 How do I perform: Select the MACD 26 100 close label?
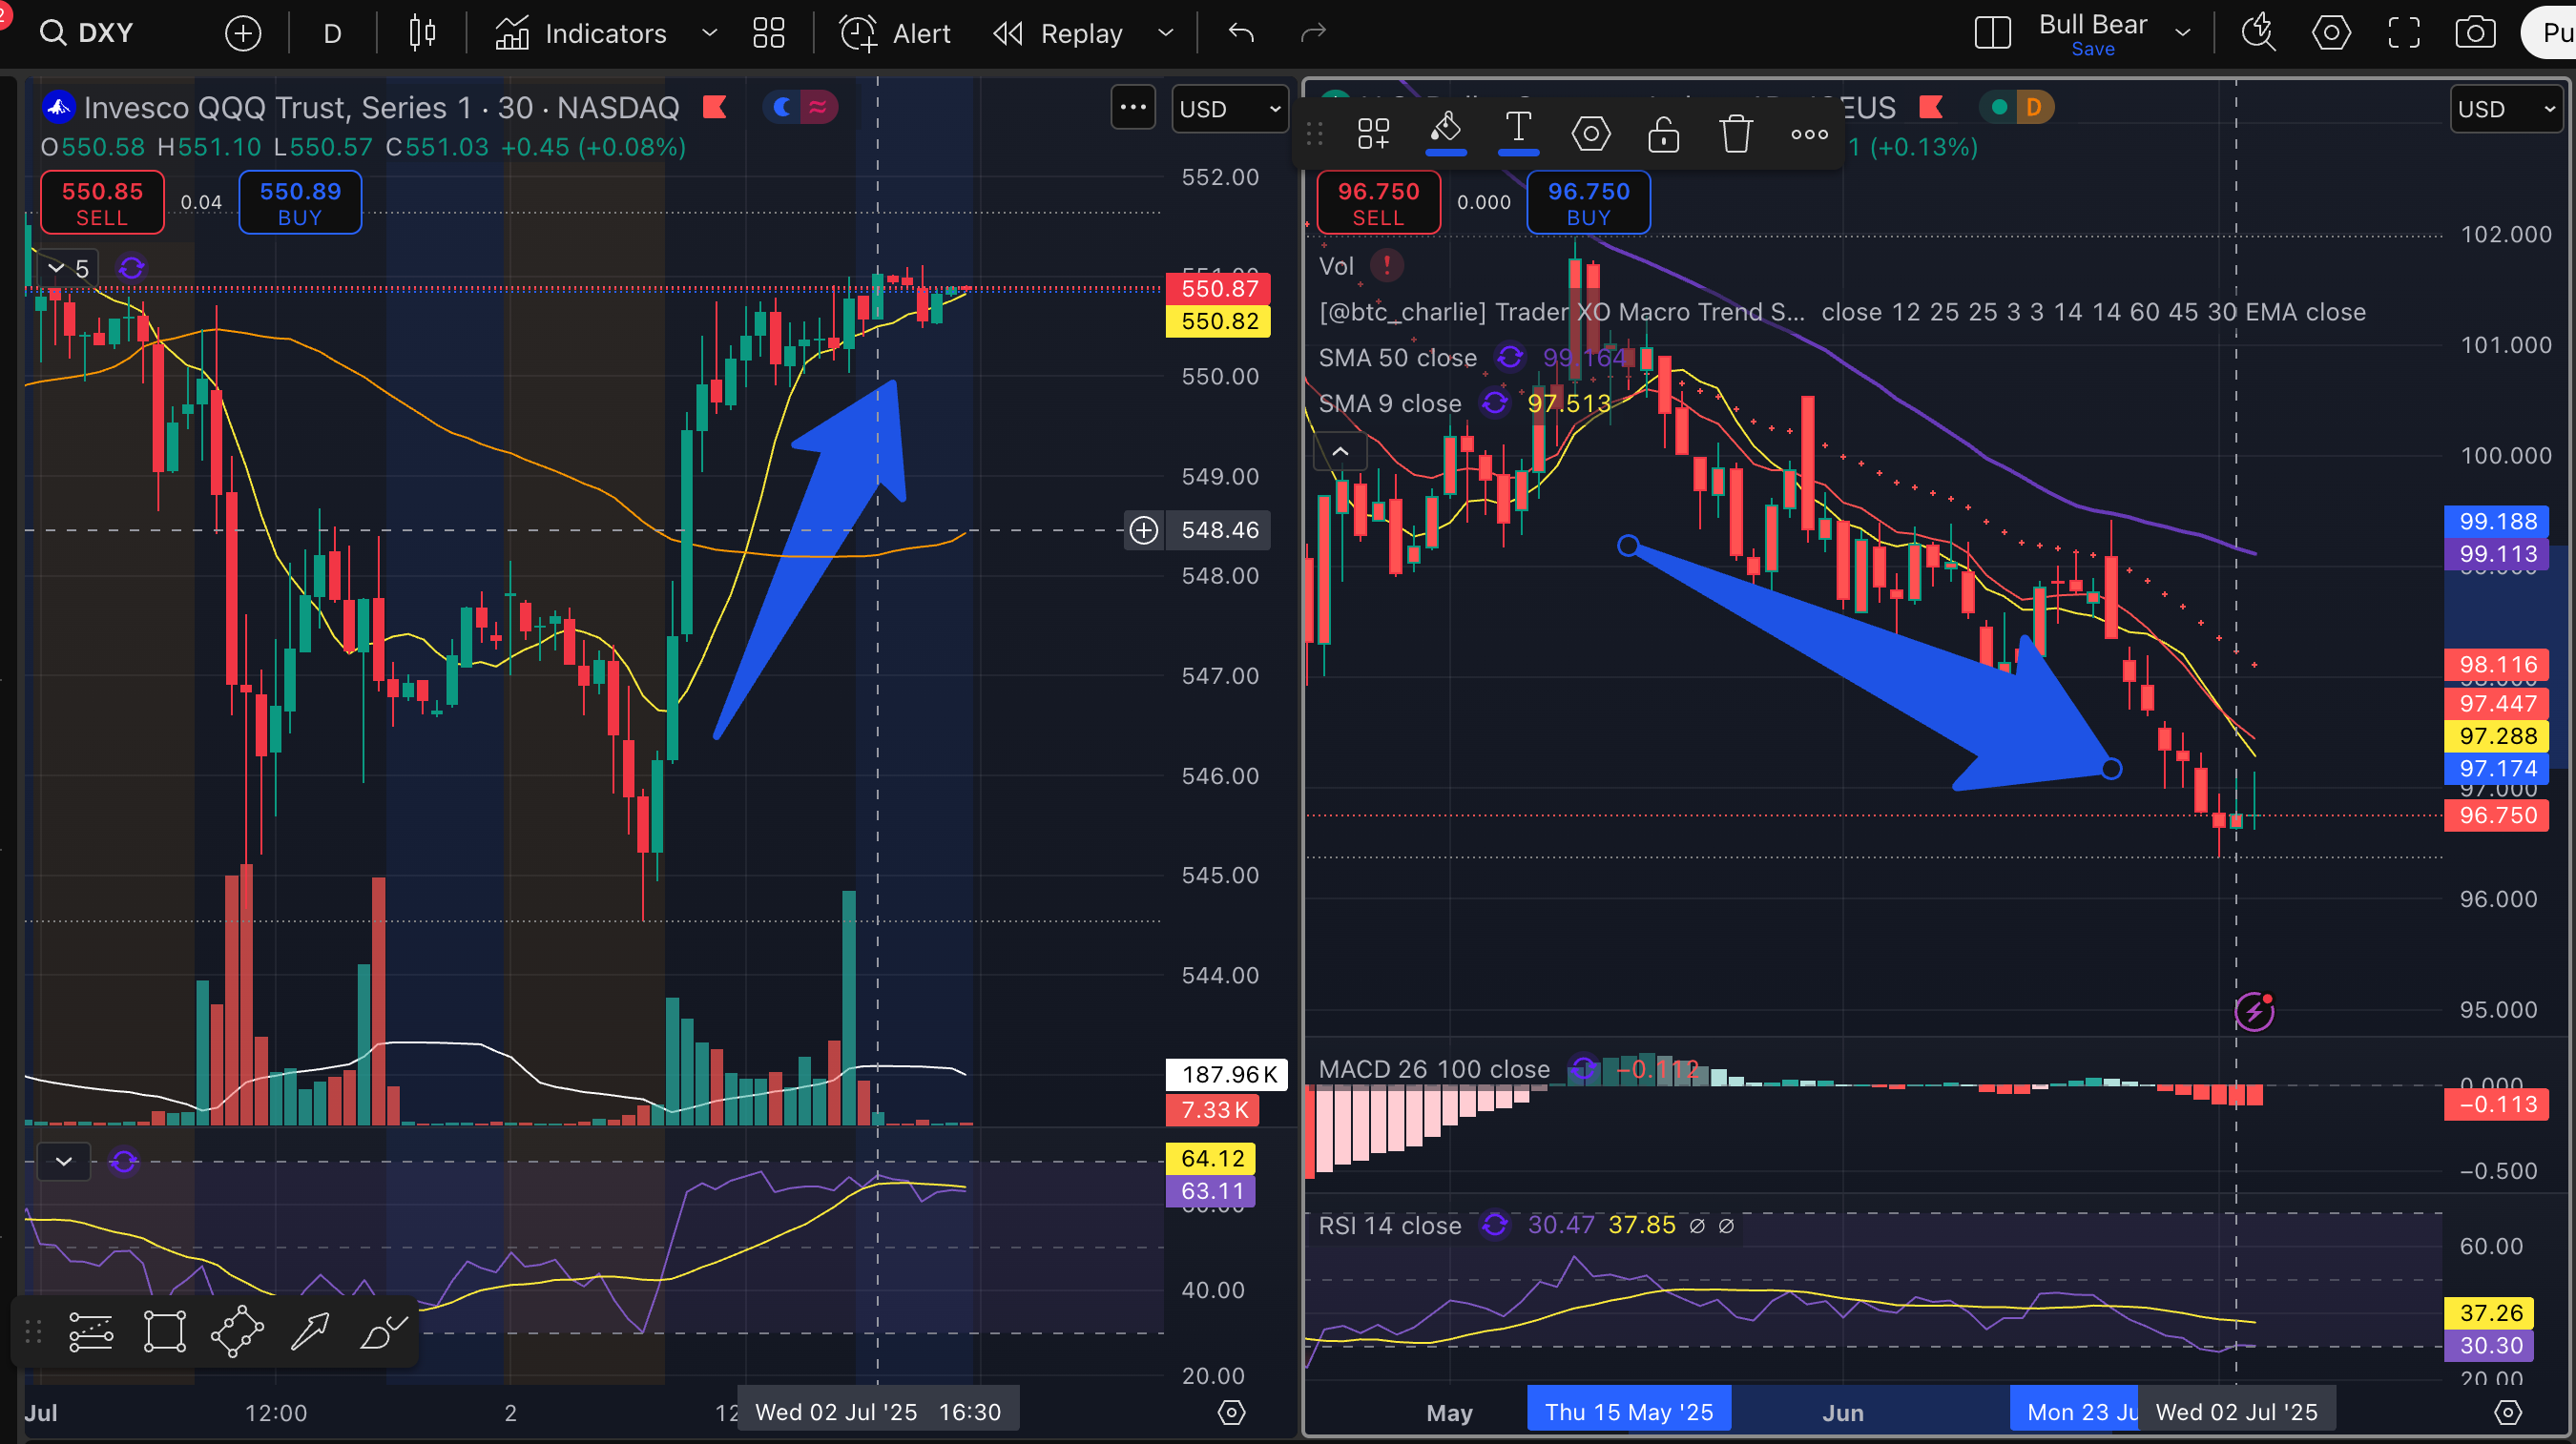pyautogui.click(x=1434, y=1070)
